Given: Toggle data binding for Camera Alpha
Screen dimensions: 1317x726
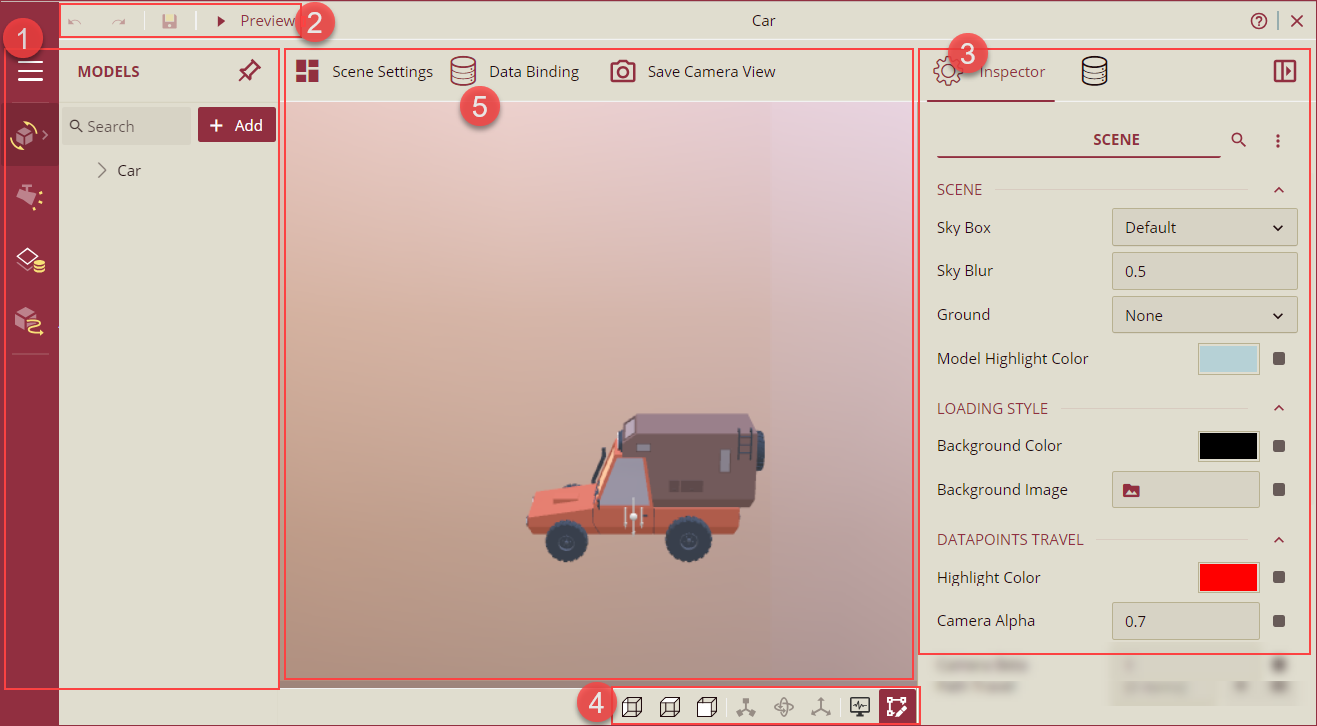Looking at the screenshot, I should [1279, 620].
